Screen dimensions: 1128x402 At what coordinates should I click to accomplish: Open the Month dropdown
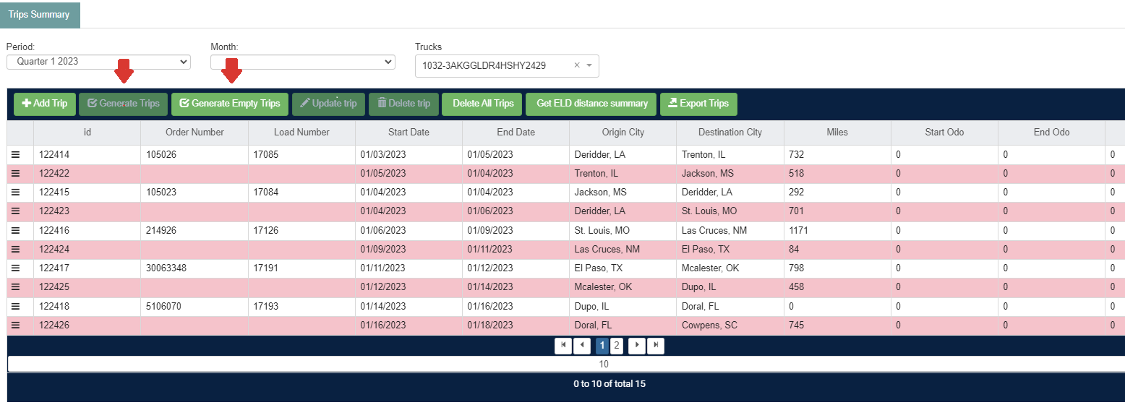303,62
